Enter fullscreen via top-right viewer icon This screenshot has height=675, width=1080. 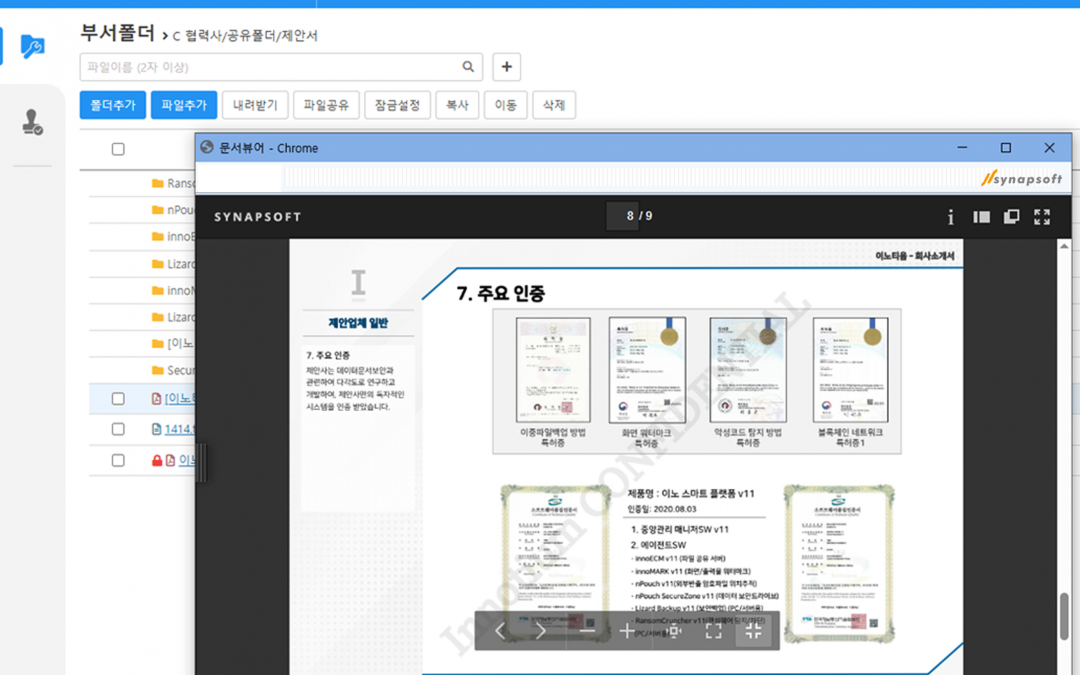click(x=1042, y=217)
